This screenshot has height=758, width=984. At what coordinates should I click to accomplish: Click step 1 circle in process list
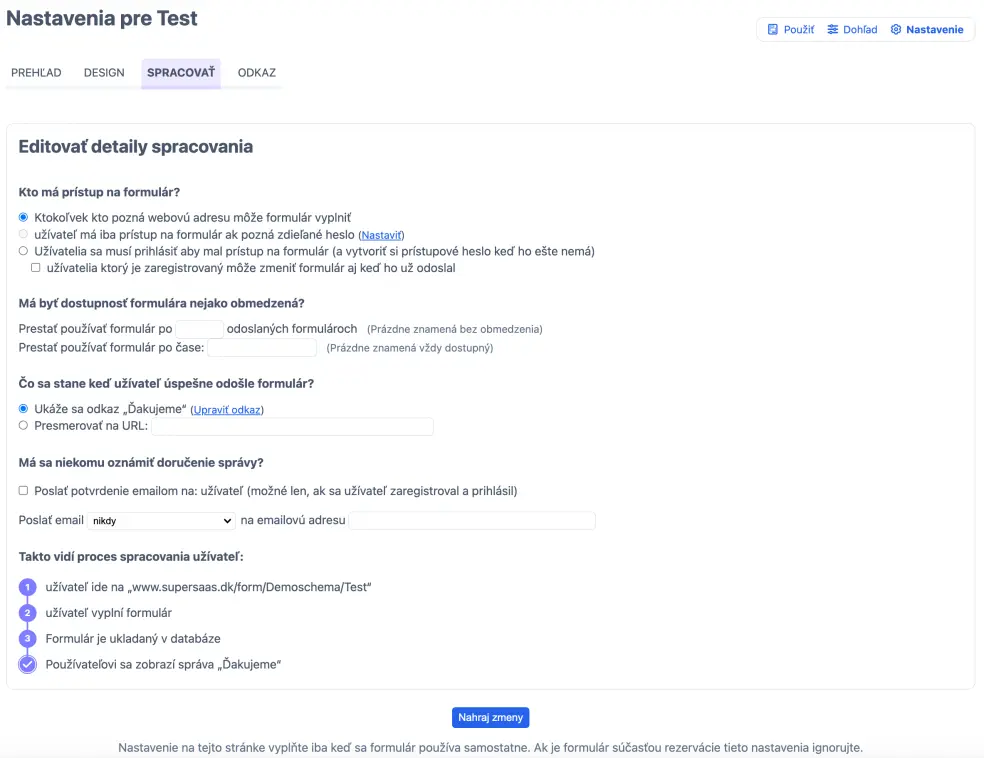coord(28,587)
